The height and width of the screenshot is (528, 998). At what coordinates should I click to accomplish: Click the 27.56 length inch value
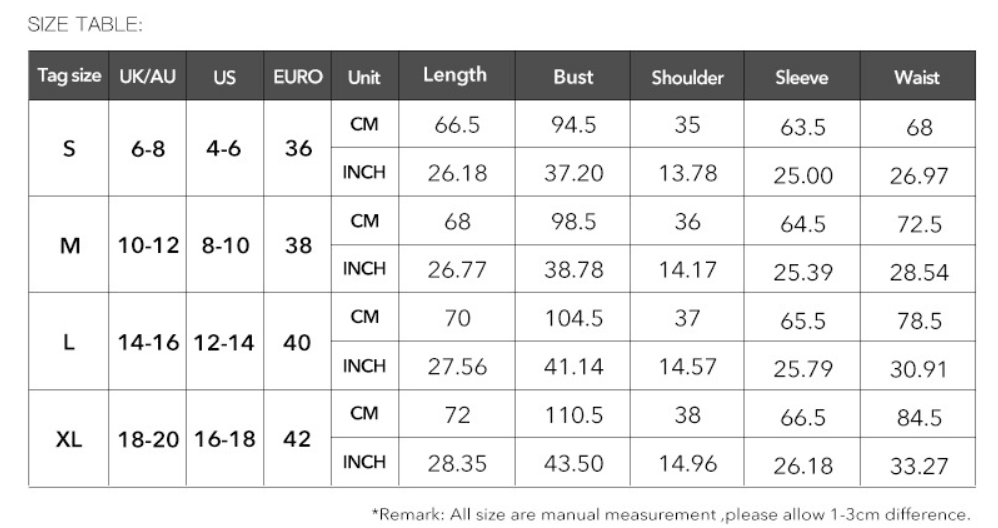pos(457,366)
